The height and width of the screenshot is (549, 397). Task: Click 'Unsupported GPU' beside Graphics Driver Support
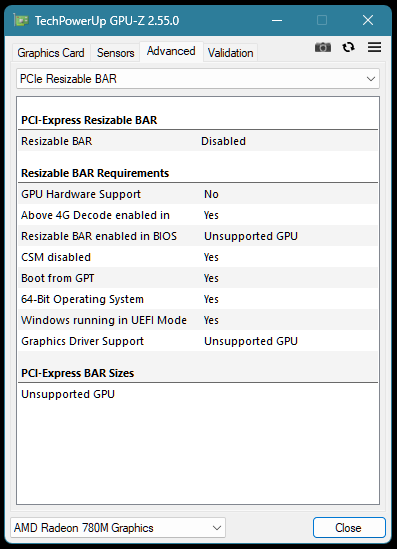[x=251, y=341]
